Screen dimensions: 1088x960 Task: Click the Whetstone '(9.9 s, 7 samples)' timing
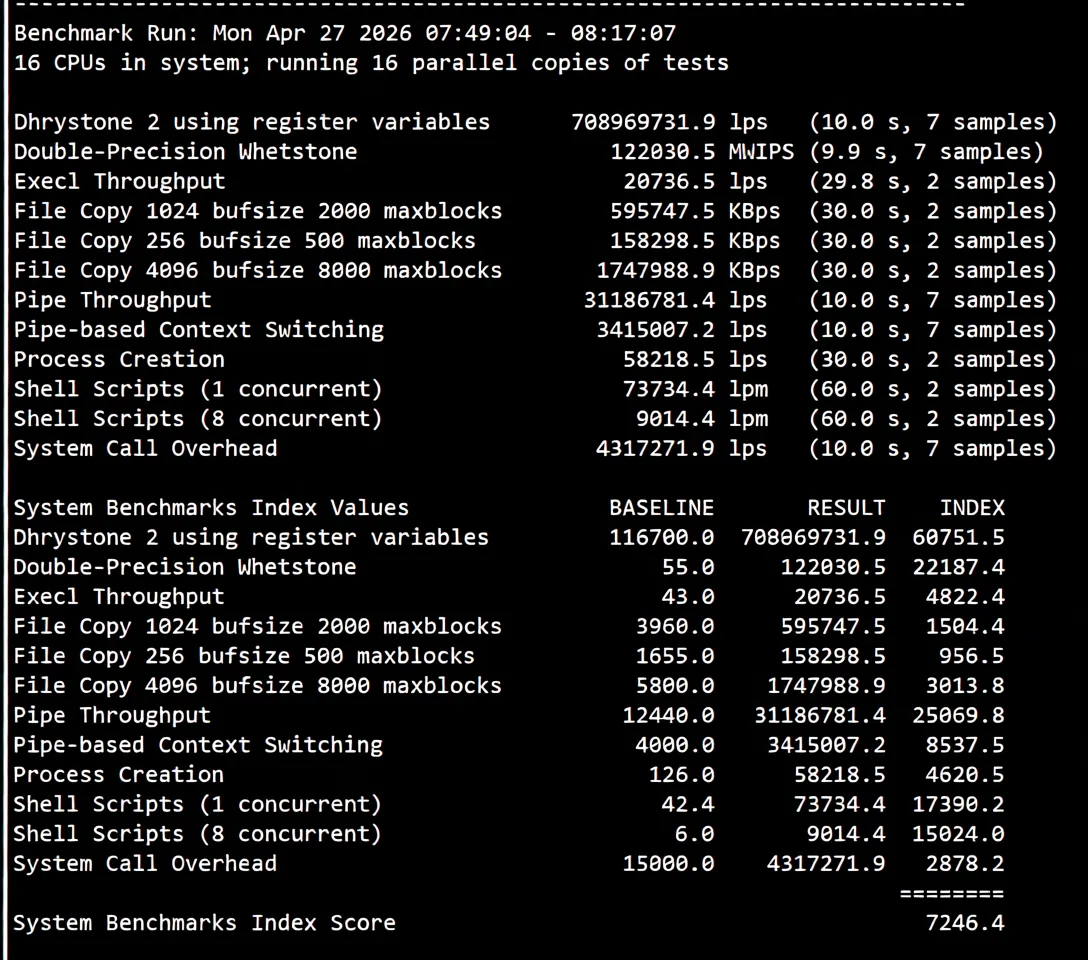click(x=926, y=152)
